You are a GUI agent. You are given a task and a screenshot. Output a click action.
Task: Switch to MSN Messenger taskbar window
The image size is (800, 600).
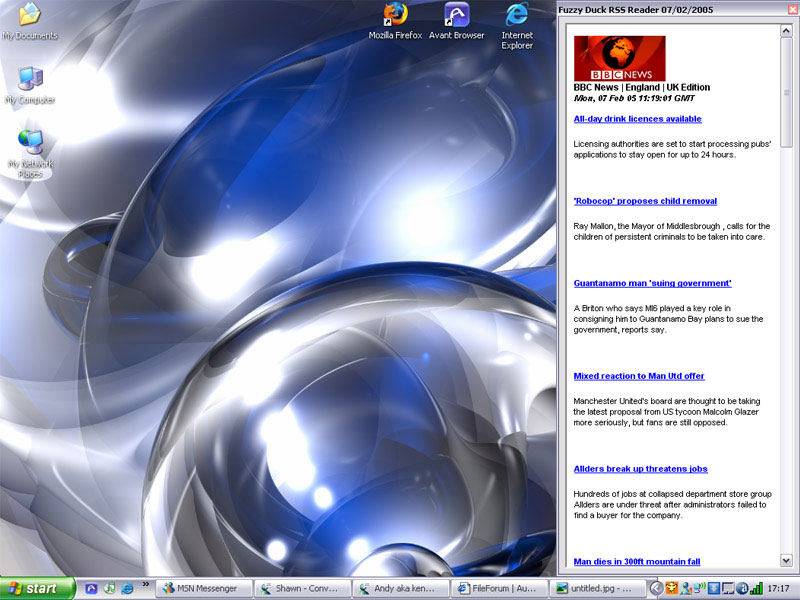click(204, 588)
